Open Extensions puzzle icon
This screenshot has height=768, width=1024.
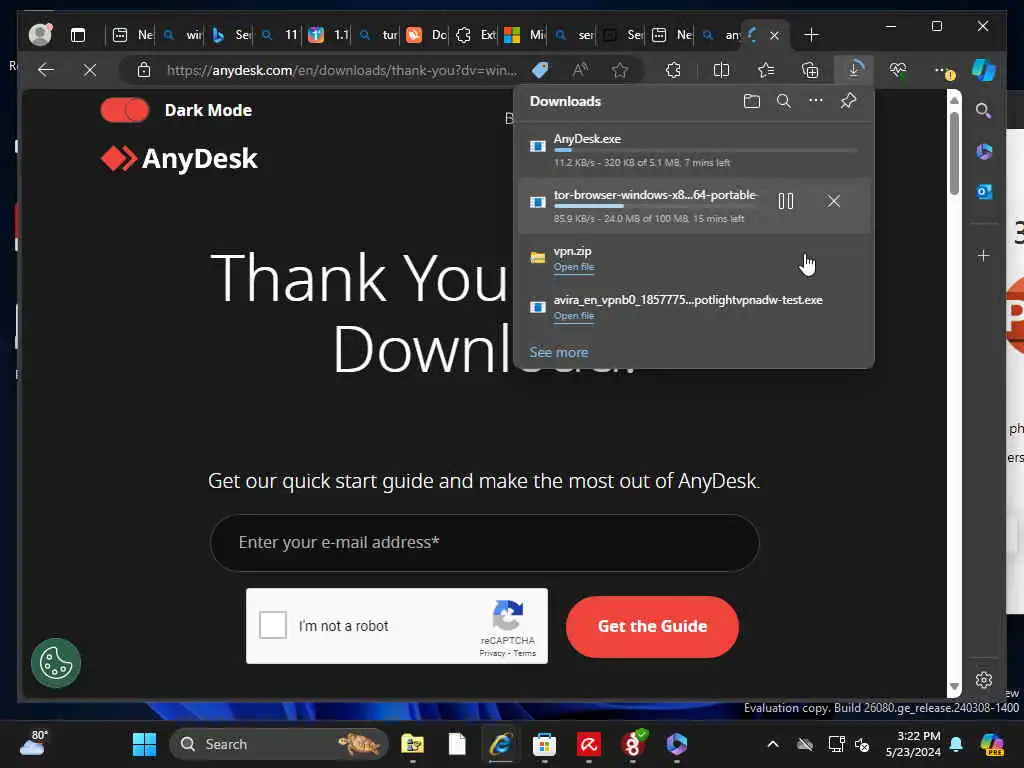click(x=673, y=70)
